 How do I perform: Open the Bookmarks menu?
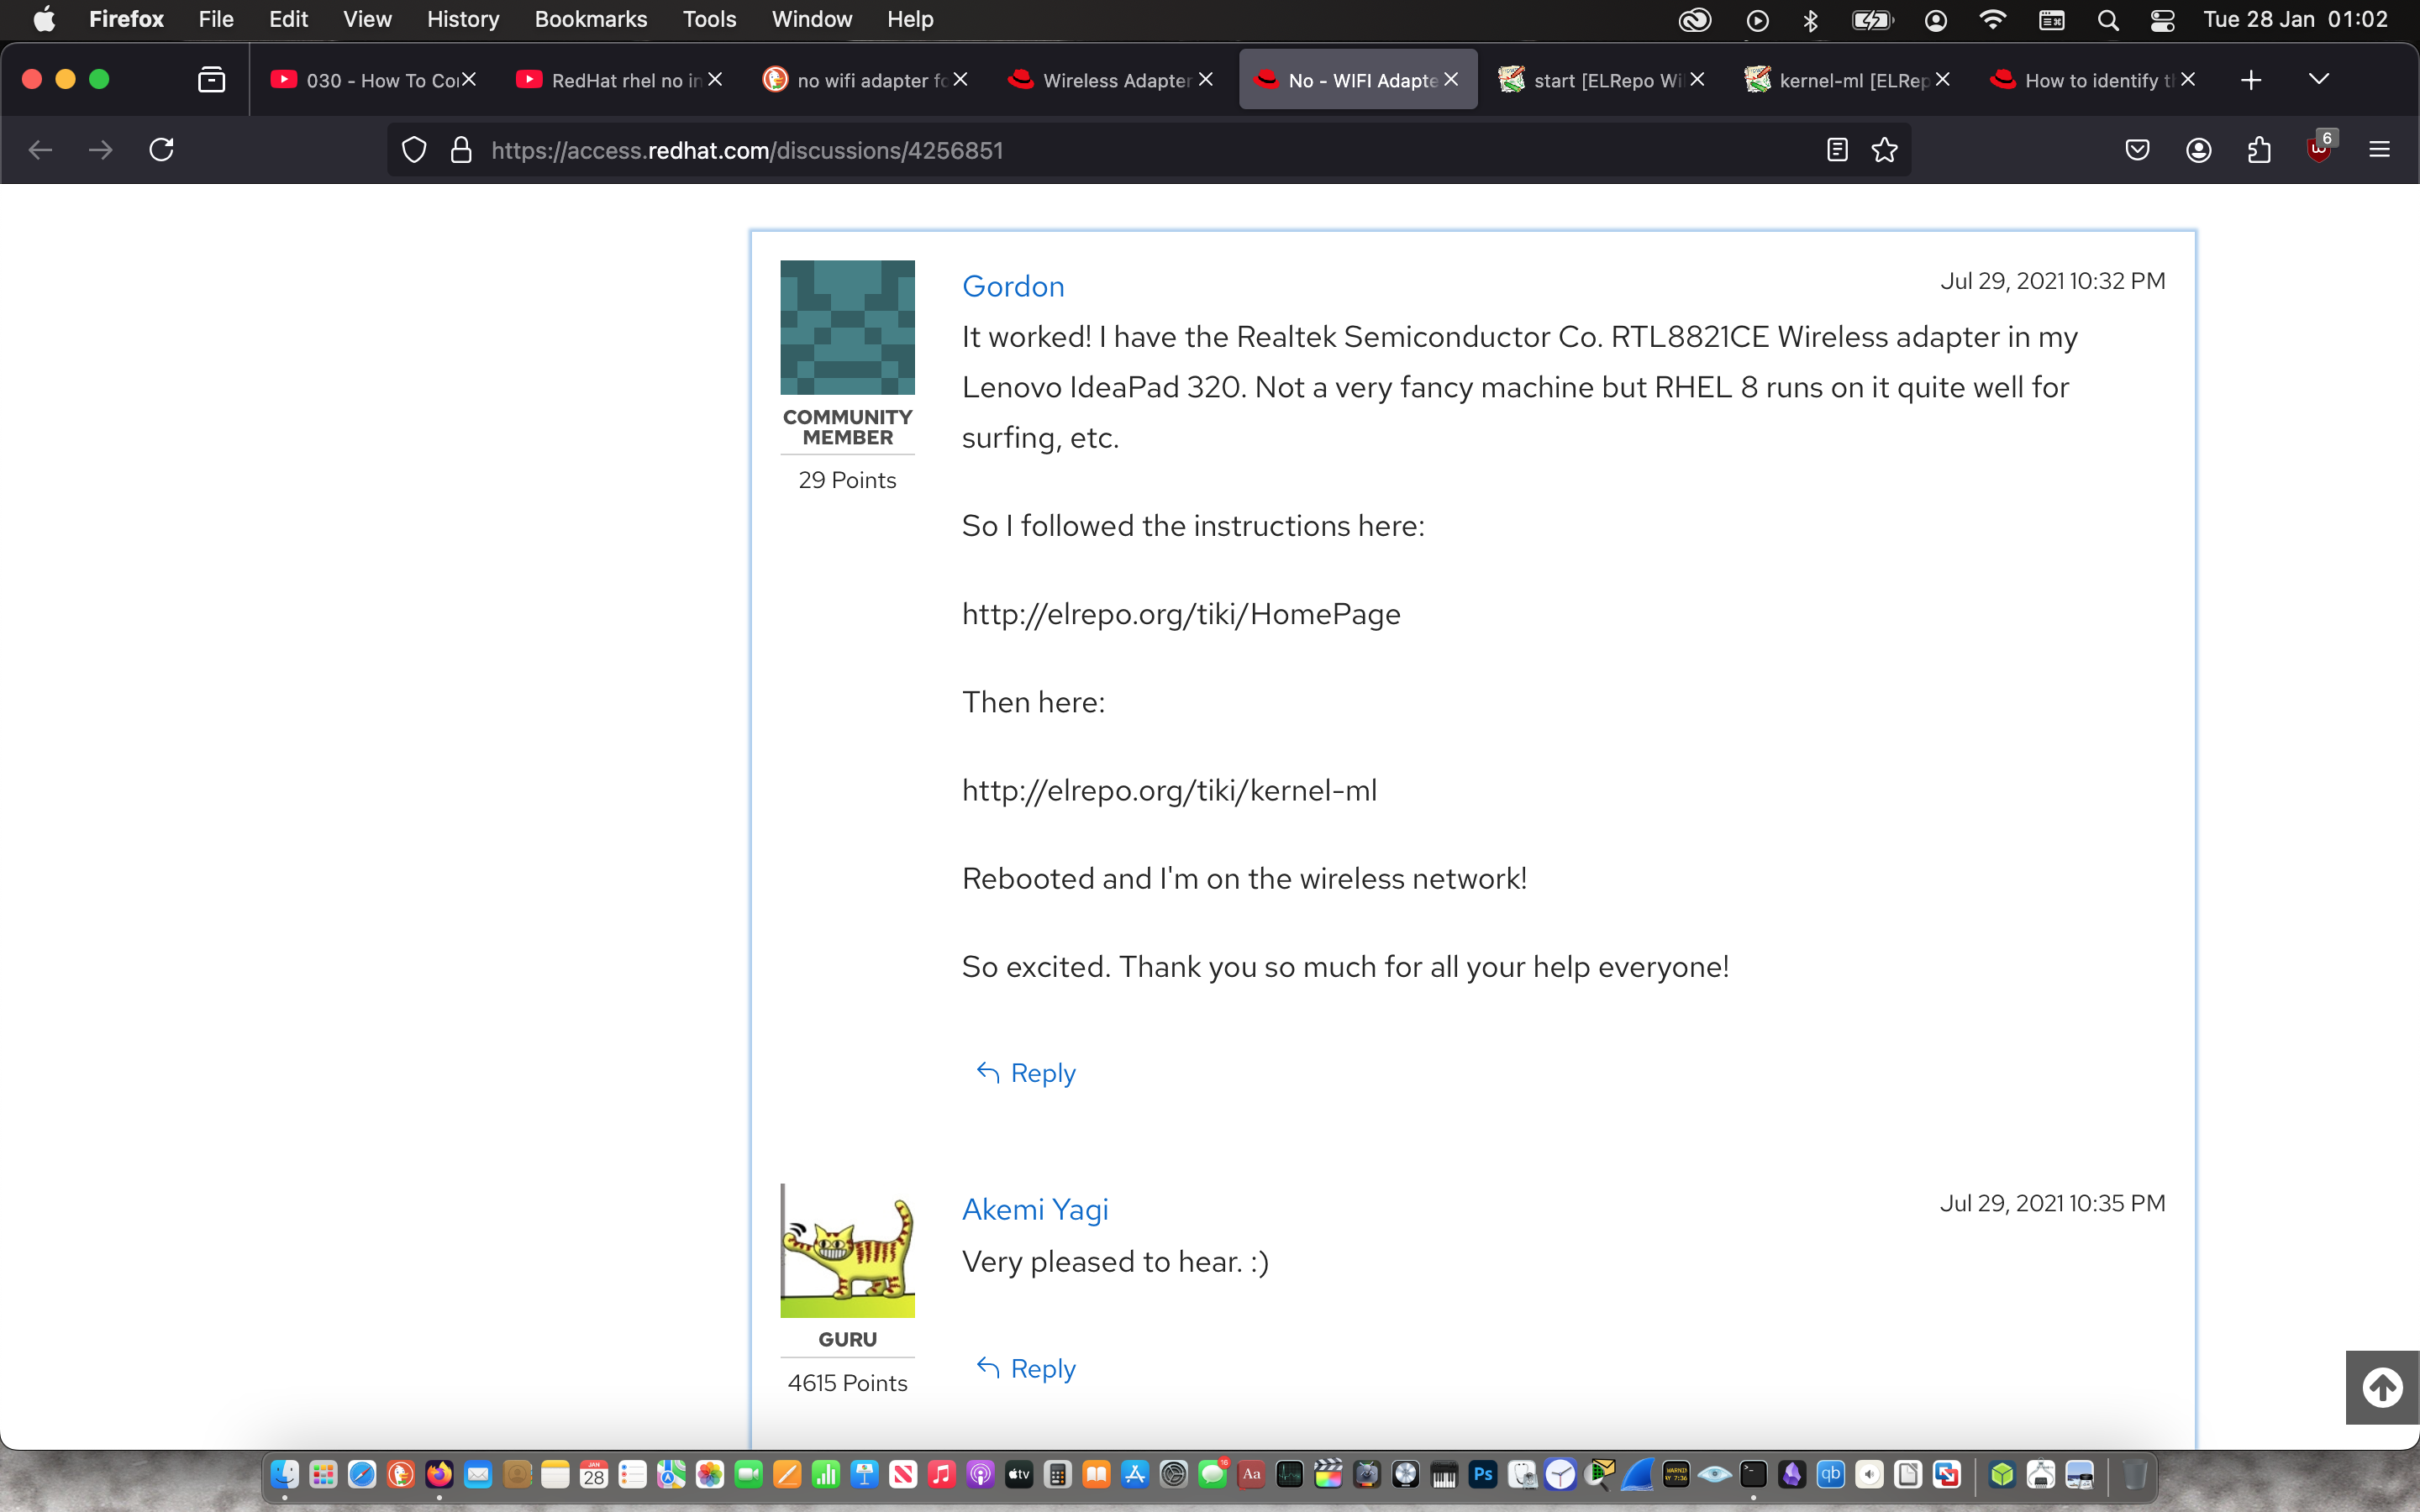click(x=590, y=20)
